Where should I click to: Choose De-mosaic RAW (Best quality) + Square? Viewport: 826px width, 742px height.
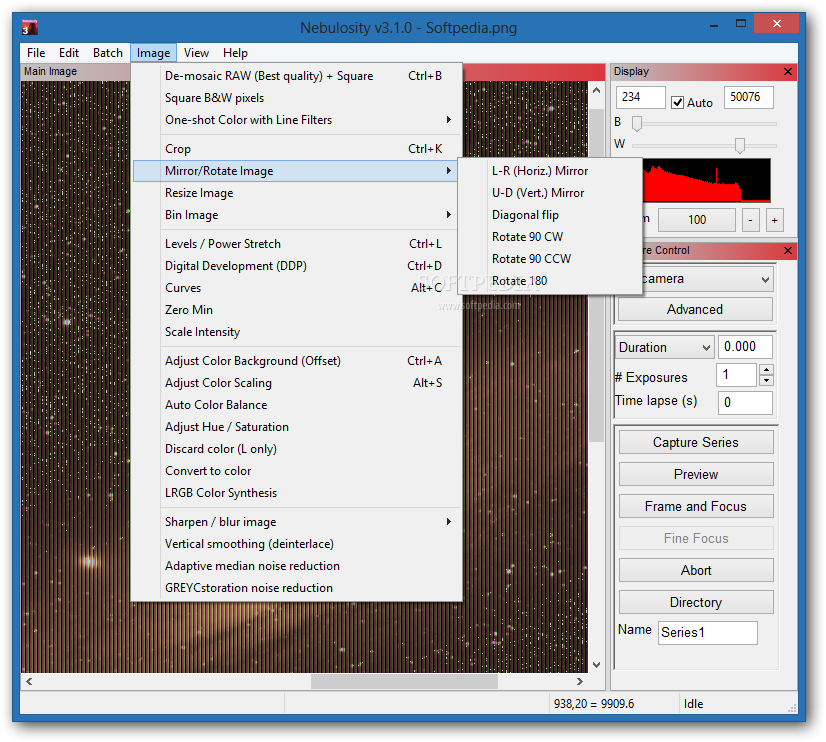point(296,76)
